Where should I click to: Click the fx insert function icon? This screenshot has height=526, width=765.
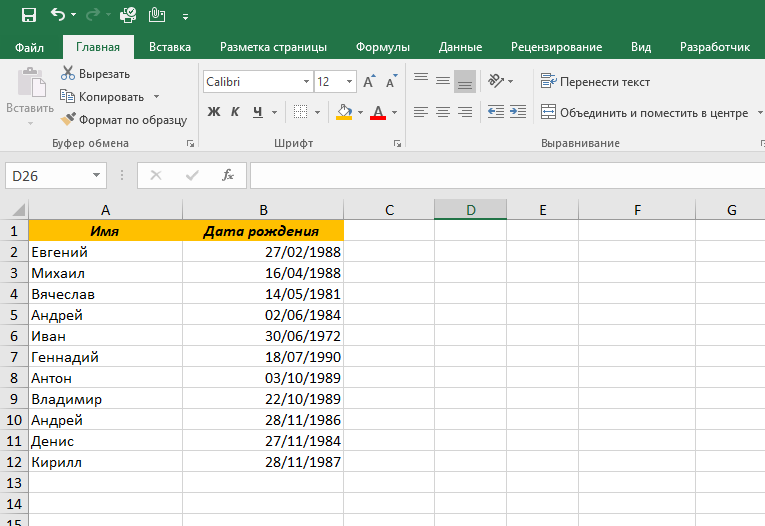[x=227, y=175]
